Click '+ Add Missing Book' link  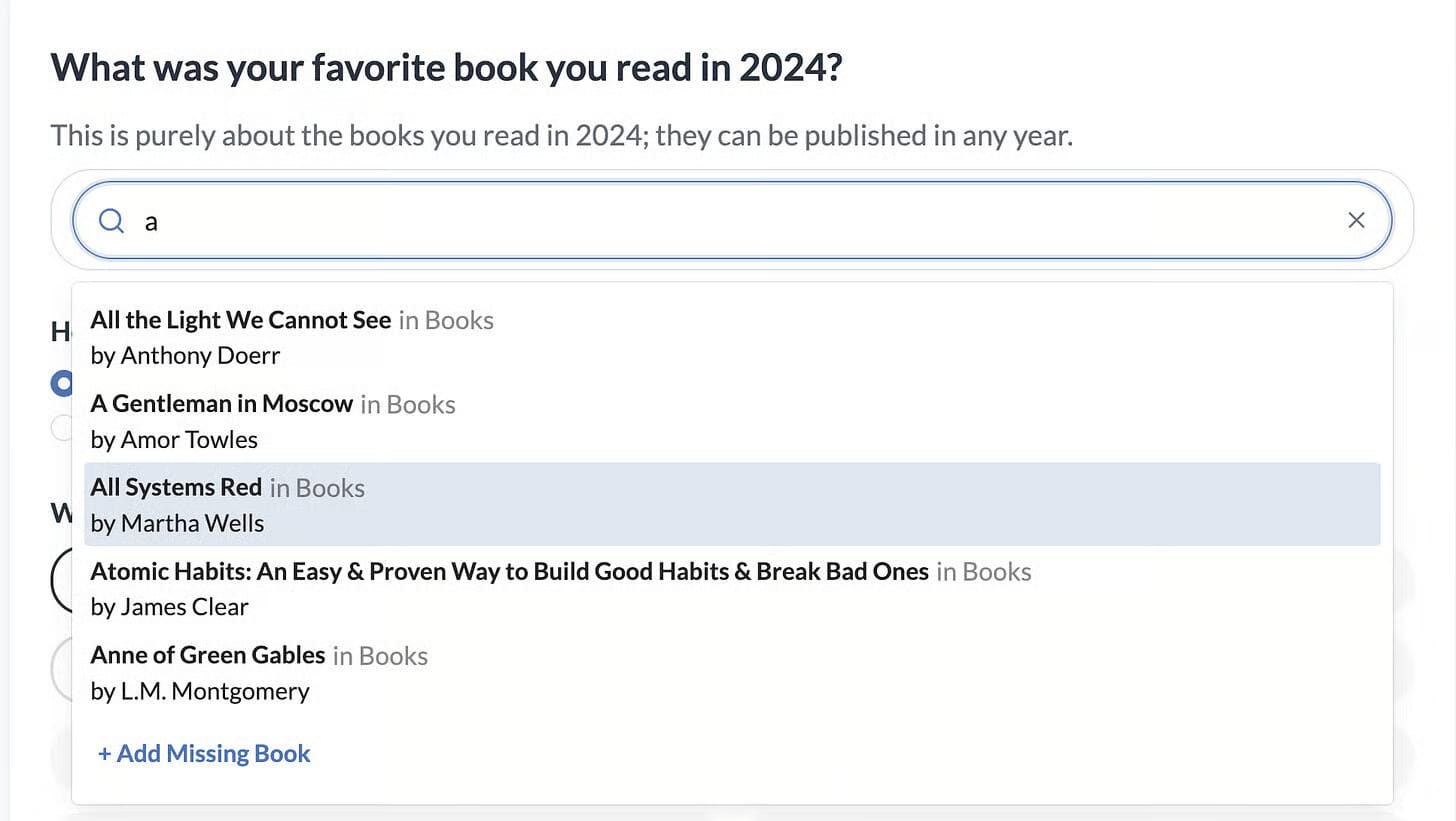click(203, 753)
